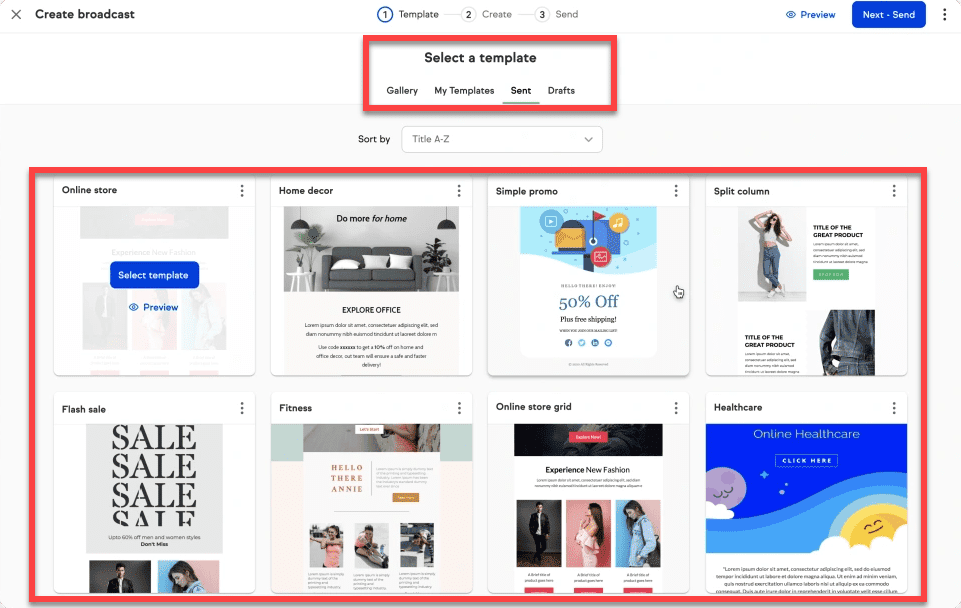This screenshot has height=608, width=961.
Task: Click the Next - Send button
Action: point(889,15)
